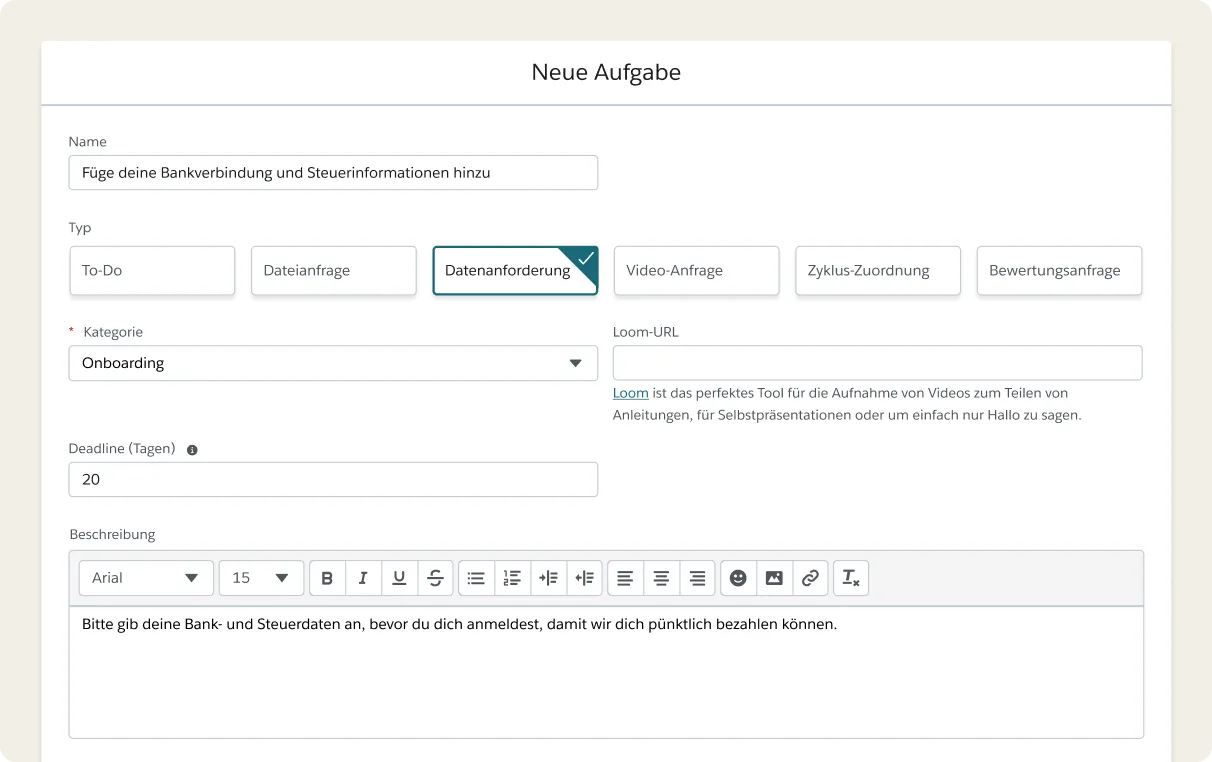The width and height of the screenshot is (1212, 762).
Task: Select the To-Do task type
Action: click(x=152, y=271)
